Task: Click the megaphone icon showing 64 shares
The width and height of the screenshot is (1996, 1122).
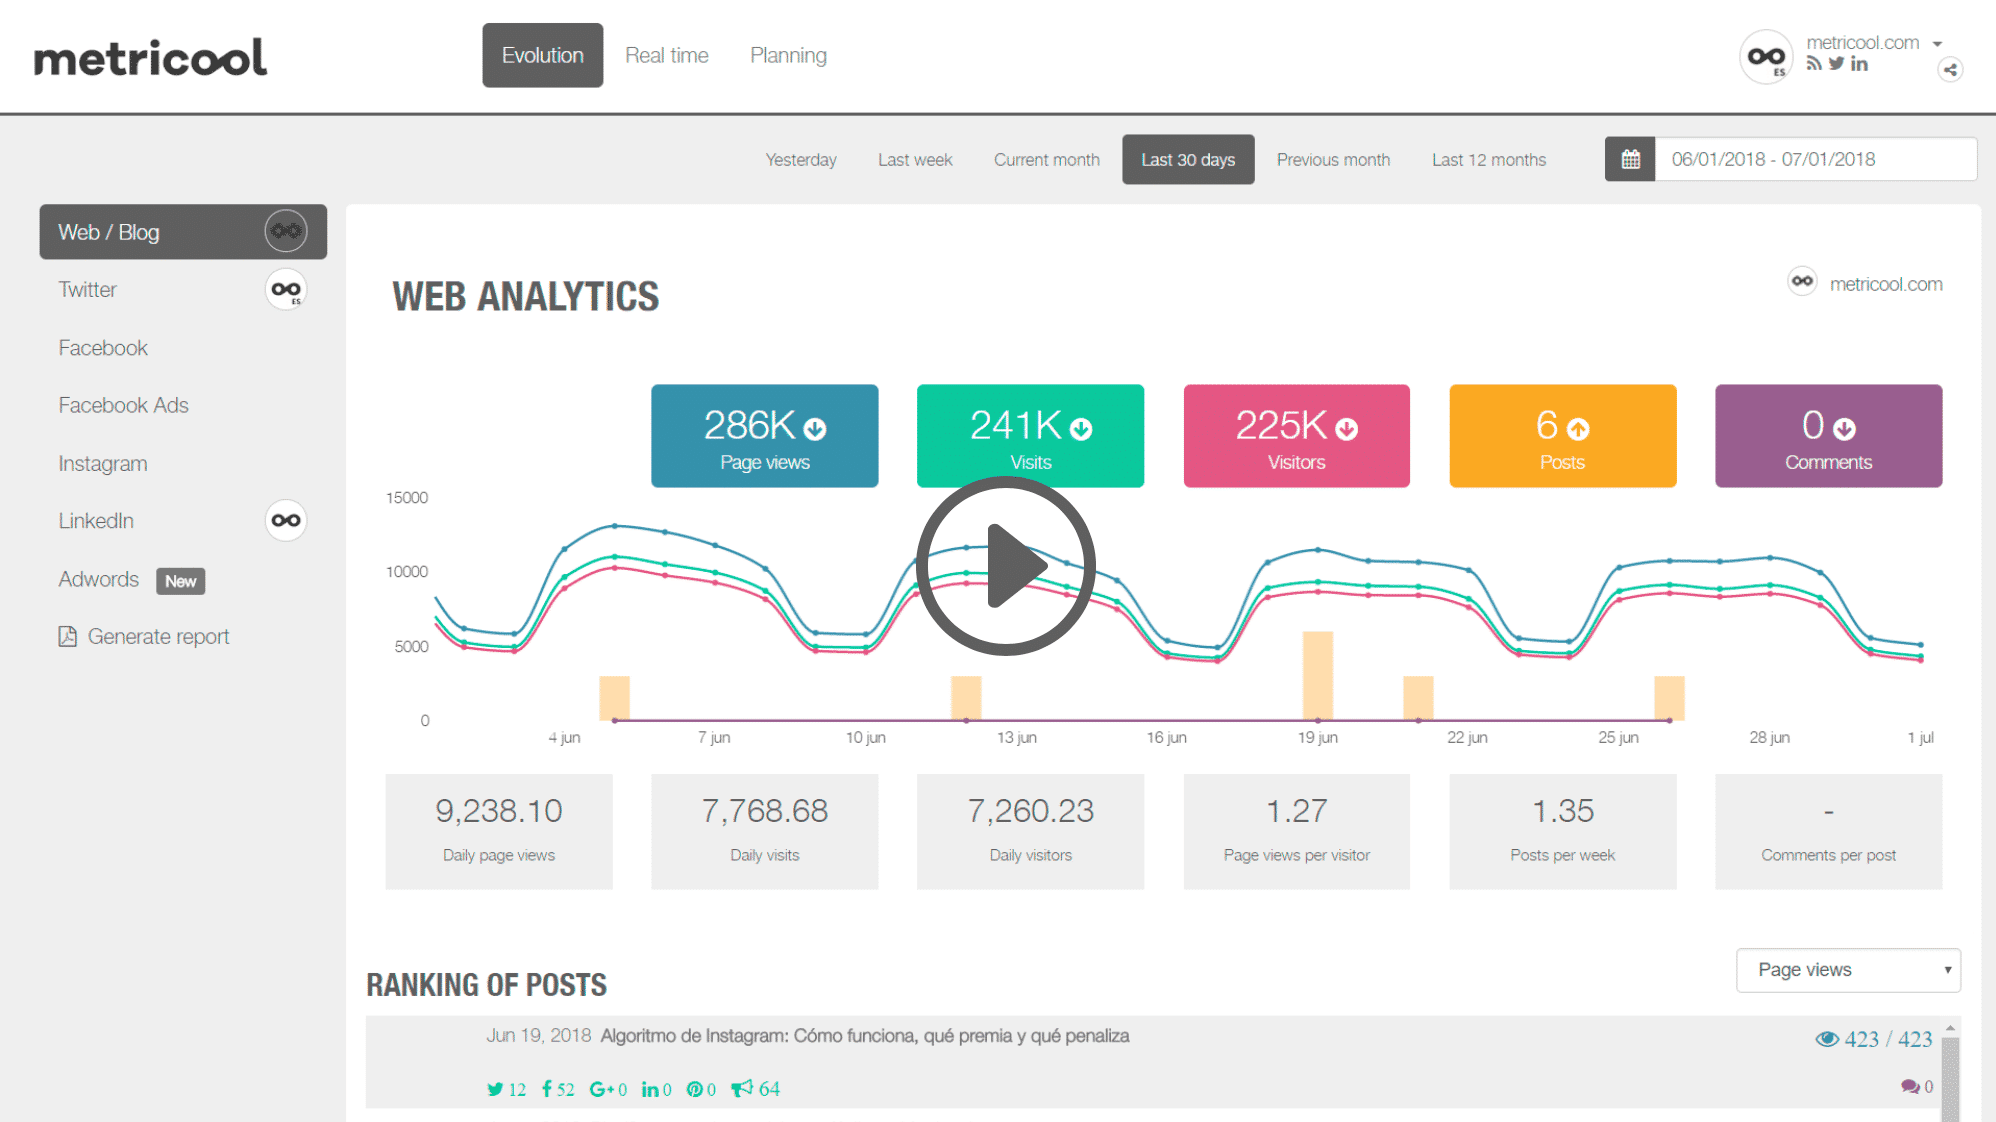Action: 741,1089
